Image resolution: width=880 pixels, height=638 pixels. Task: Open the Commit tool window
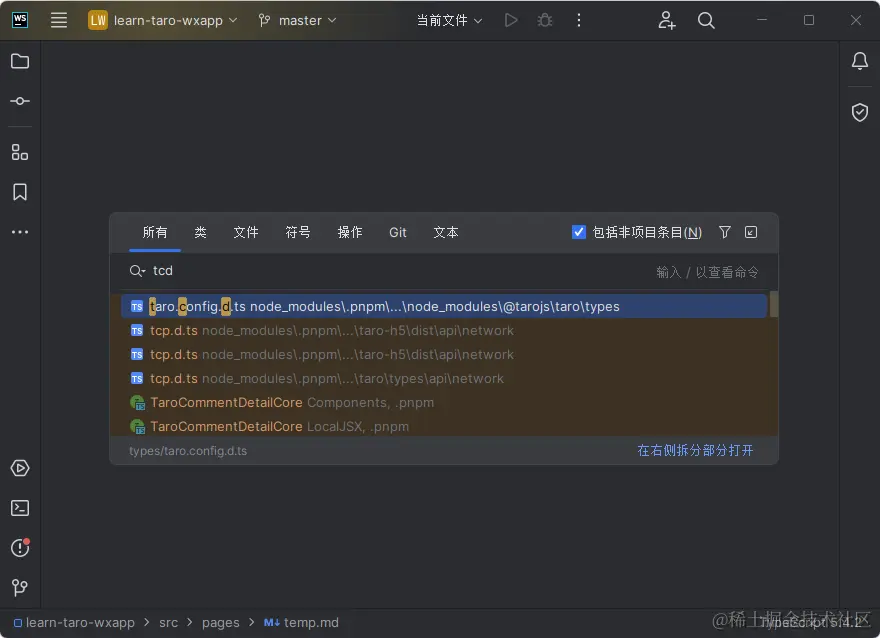point(20,100)
